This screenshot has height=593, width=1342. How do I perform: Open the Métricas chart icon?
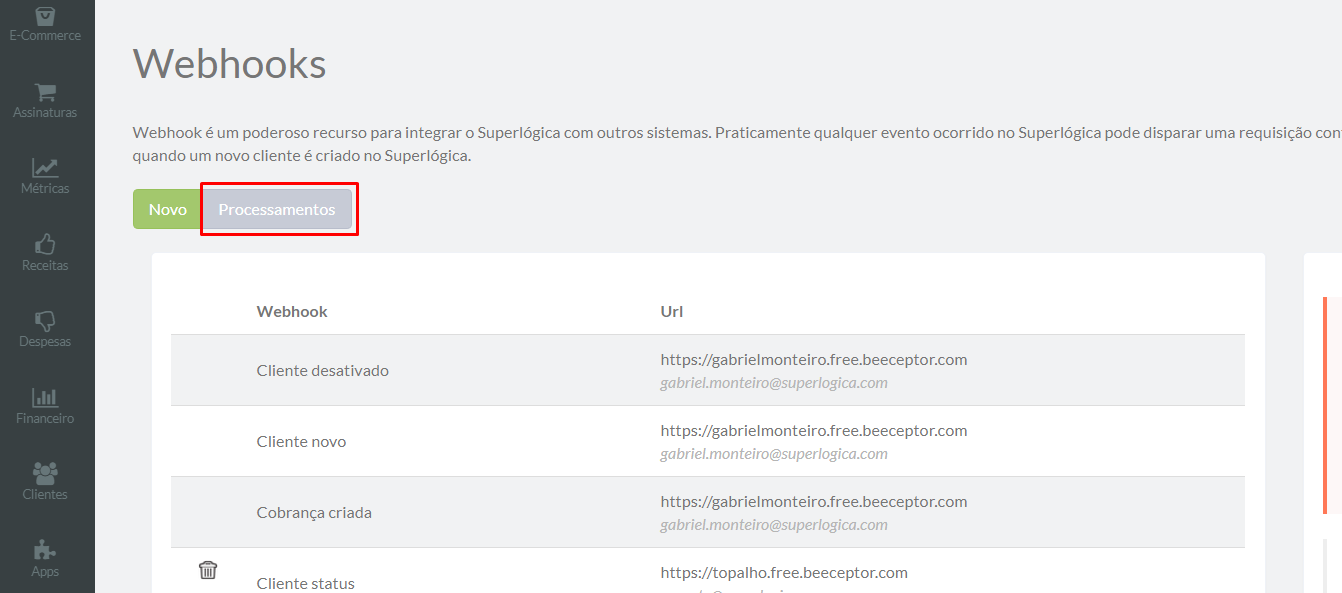coord(45,168)
